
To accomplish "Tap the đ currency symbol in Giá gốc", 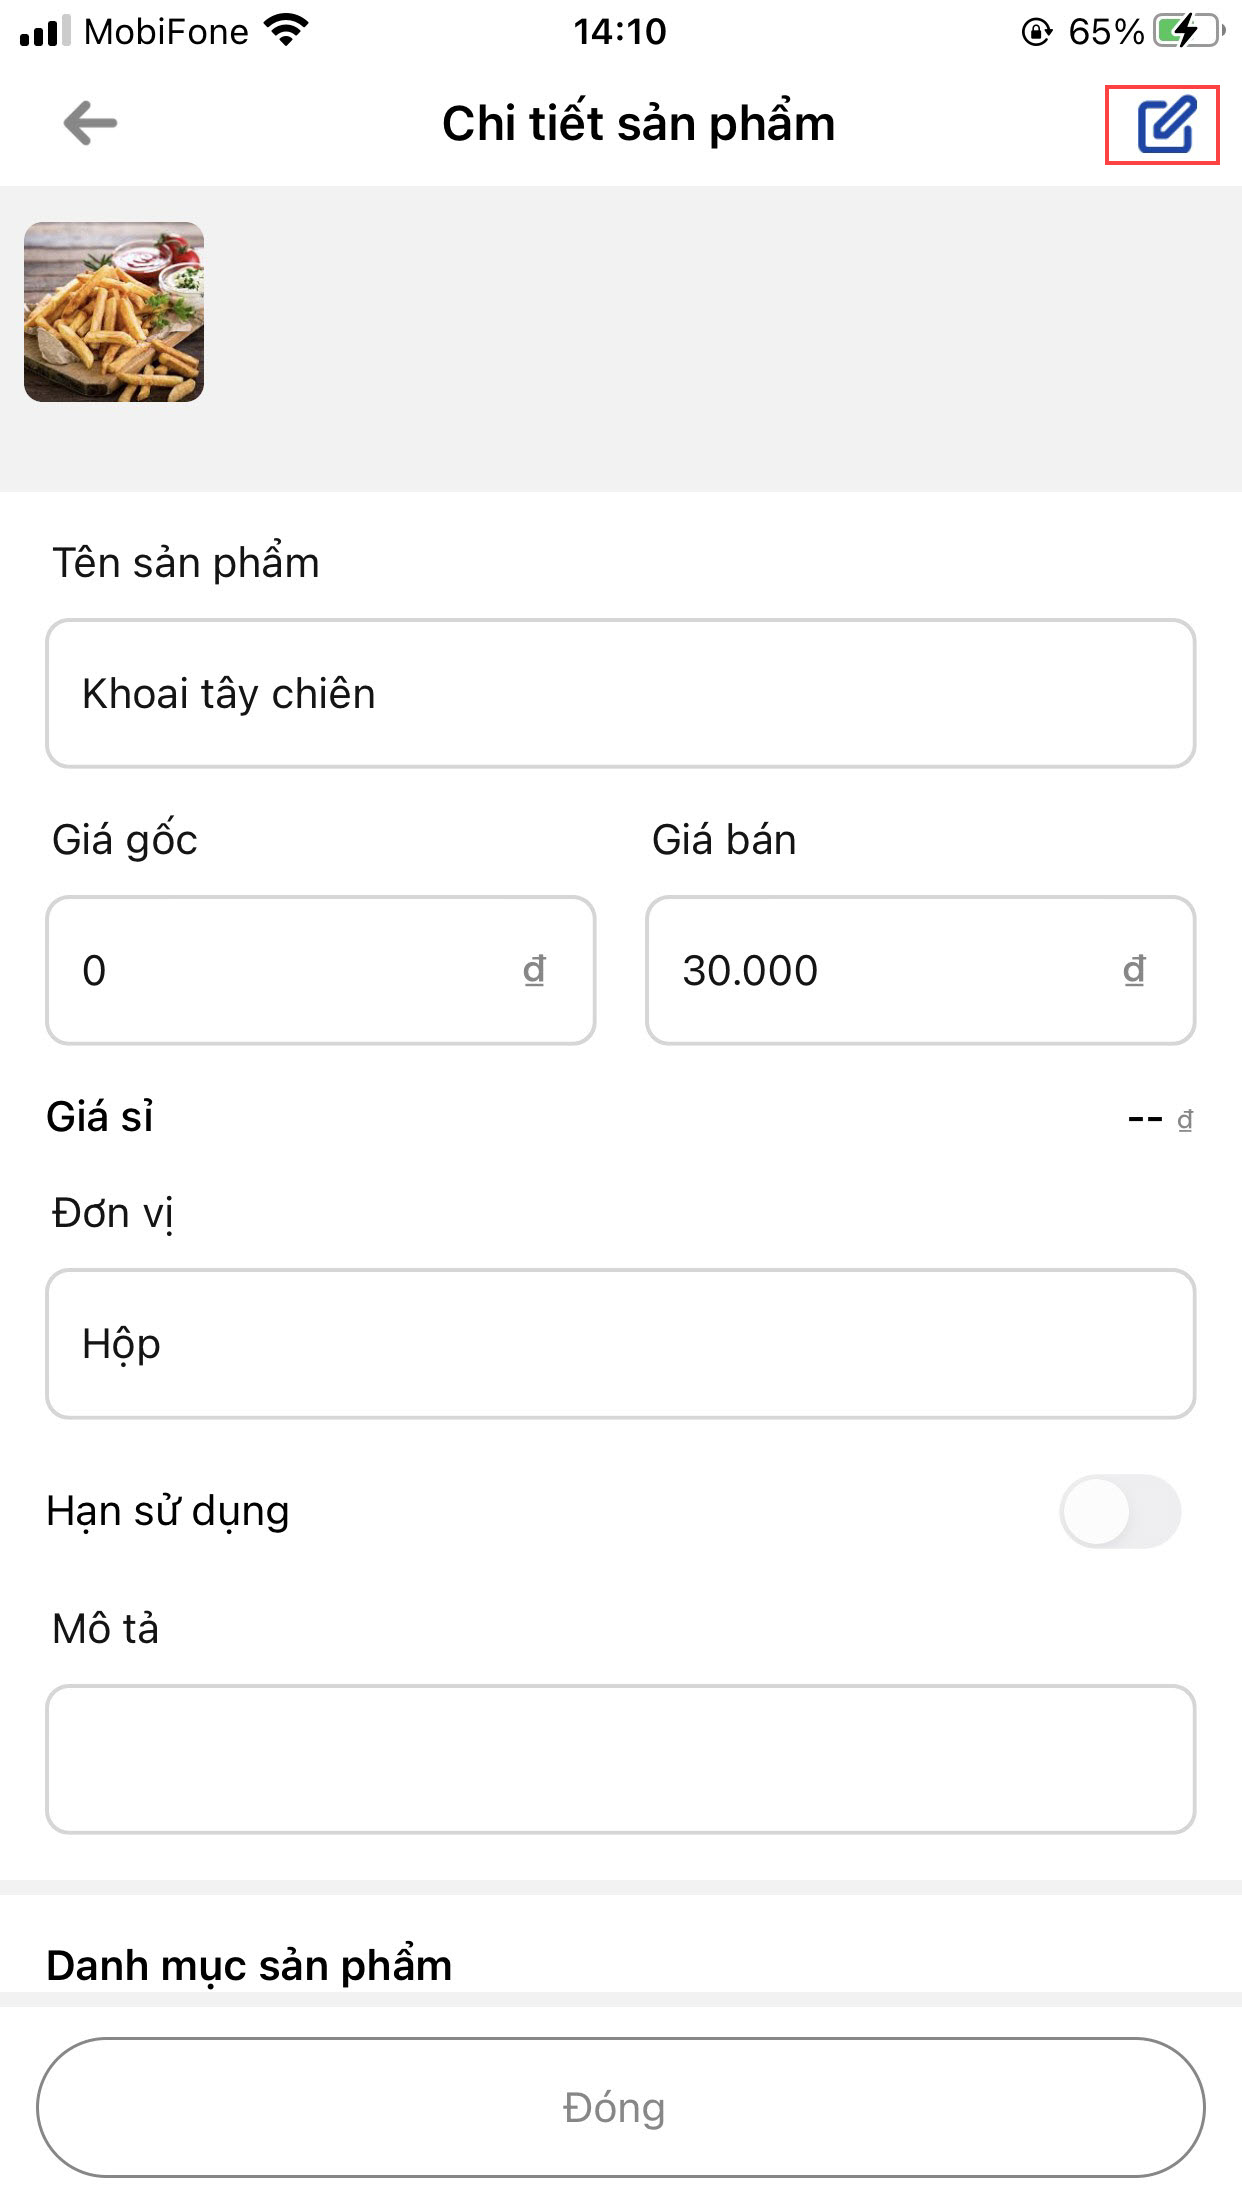I will click(535, 970).
